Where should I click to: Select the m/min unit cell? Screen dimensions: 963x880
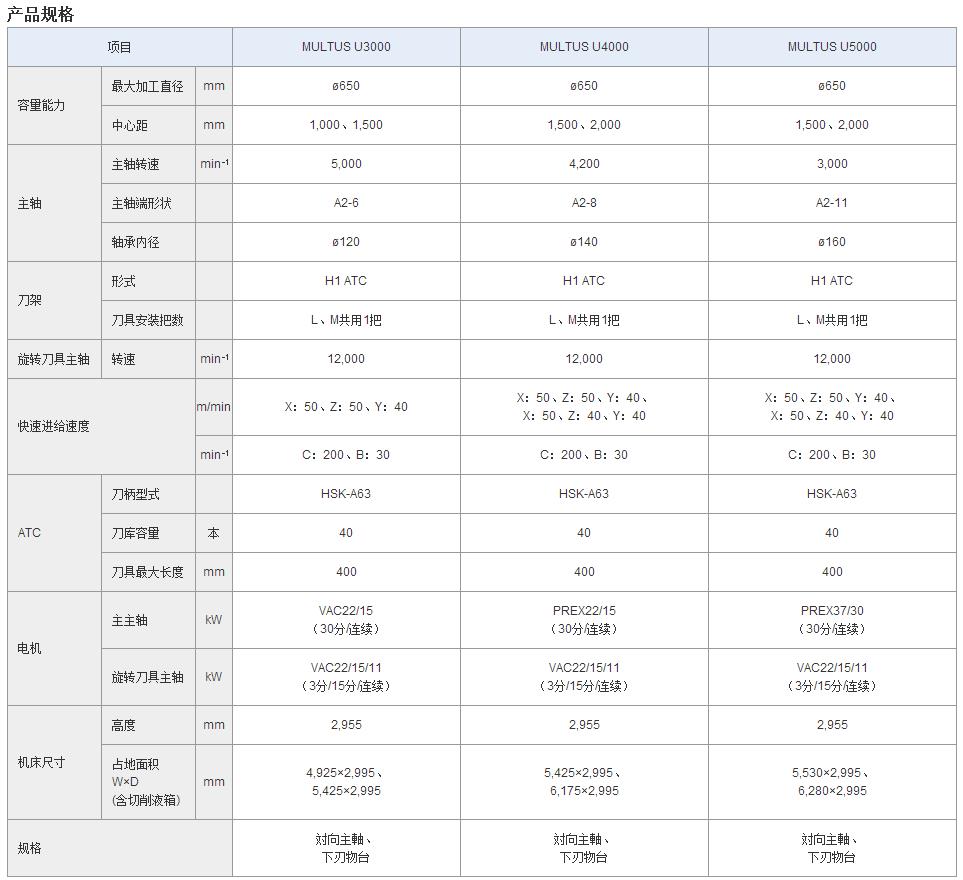(214, 407)
